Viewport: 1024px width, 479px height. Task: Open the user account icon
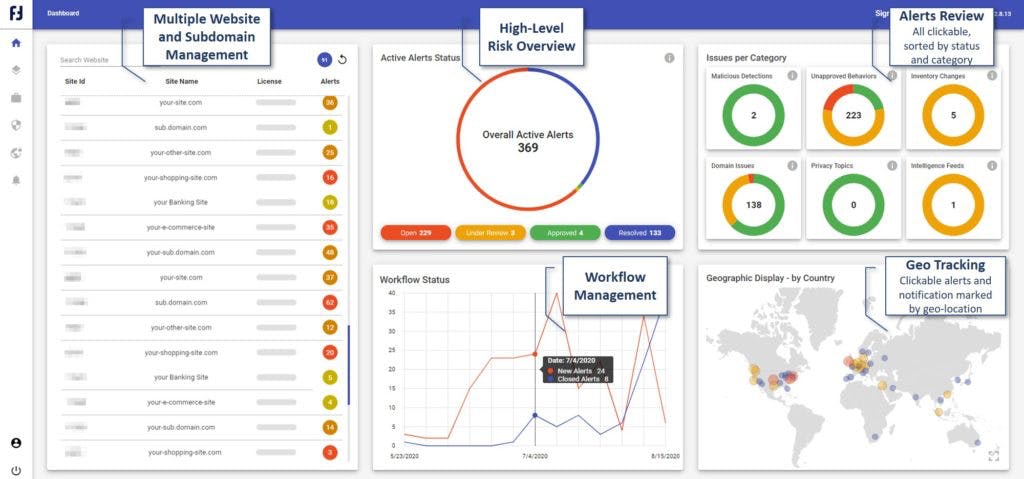coord(16,443)
